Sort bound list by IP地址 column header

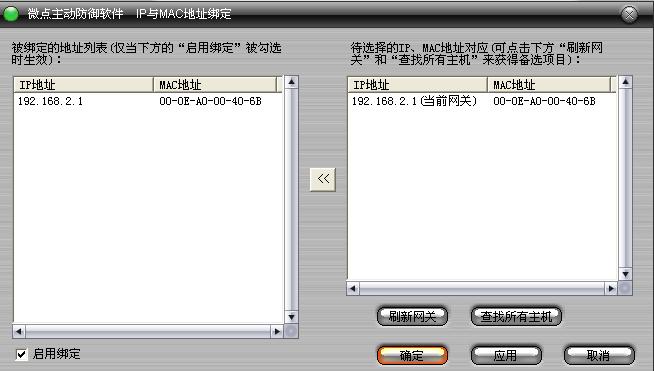[x=83, y=85]
